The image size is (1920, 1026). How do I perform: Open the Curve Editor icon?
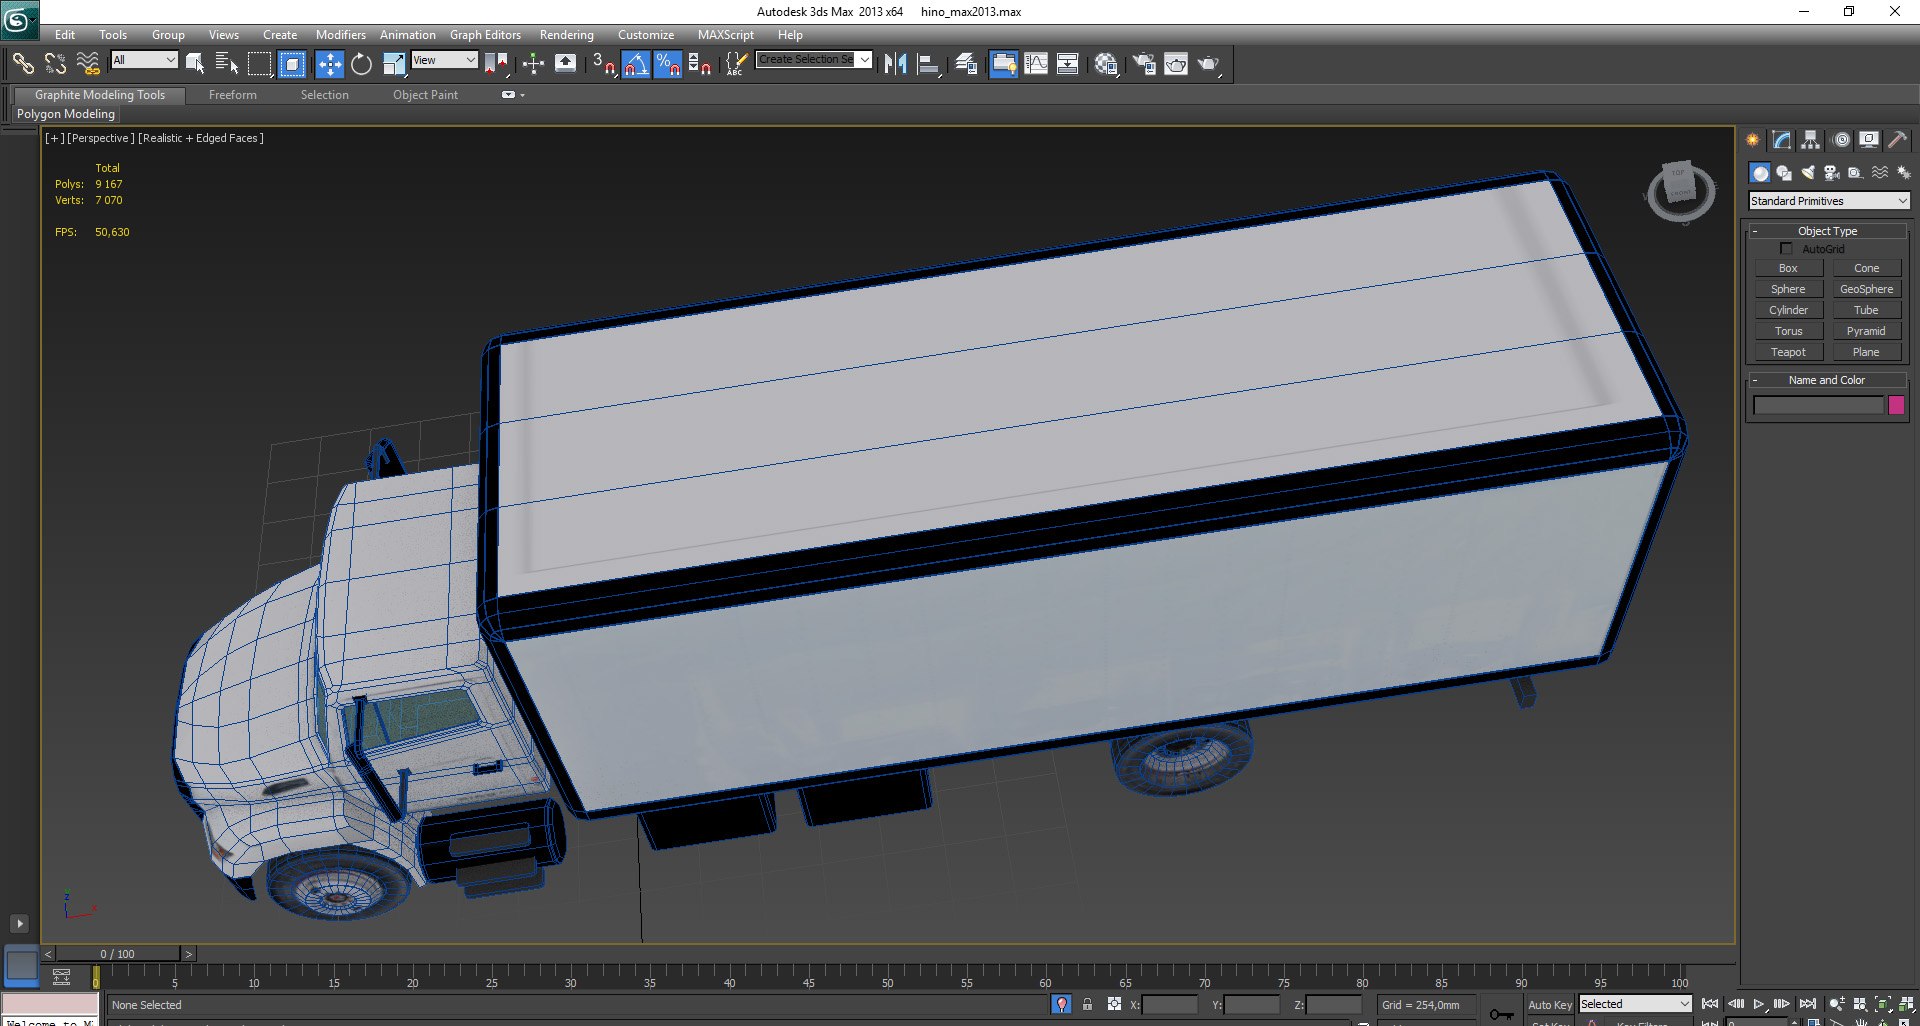click(1036, 64)
